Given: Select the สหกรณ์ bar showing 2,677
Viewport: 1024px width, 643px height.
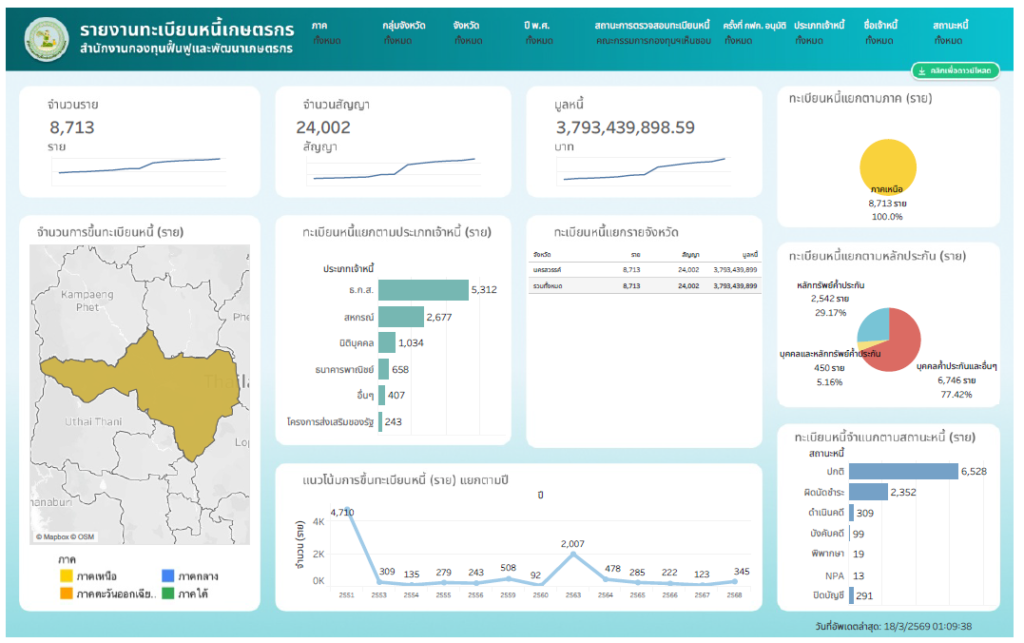Looking at the screenshot, I should (x=400, y=317).
